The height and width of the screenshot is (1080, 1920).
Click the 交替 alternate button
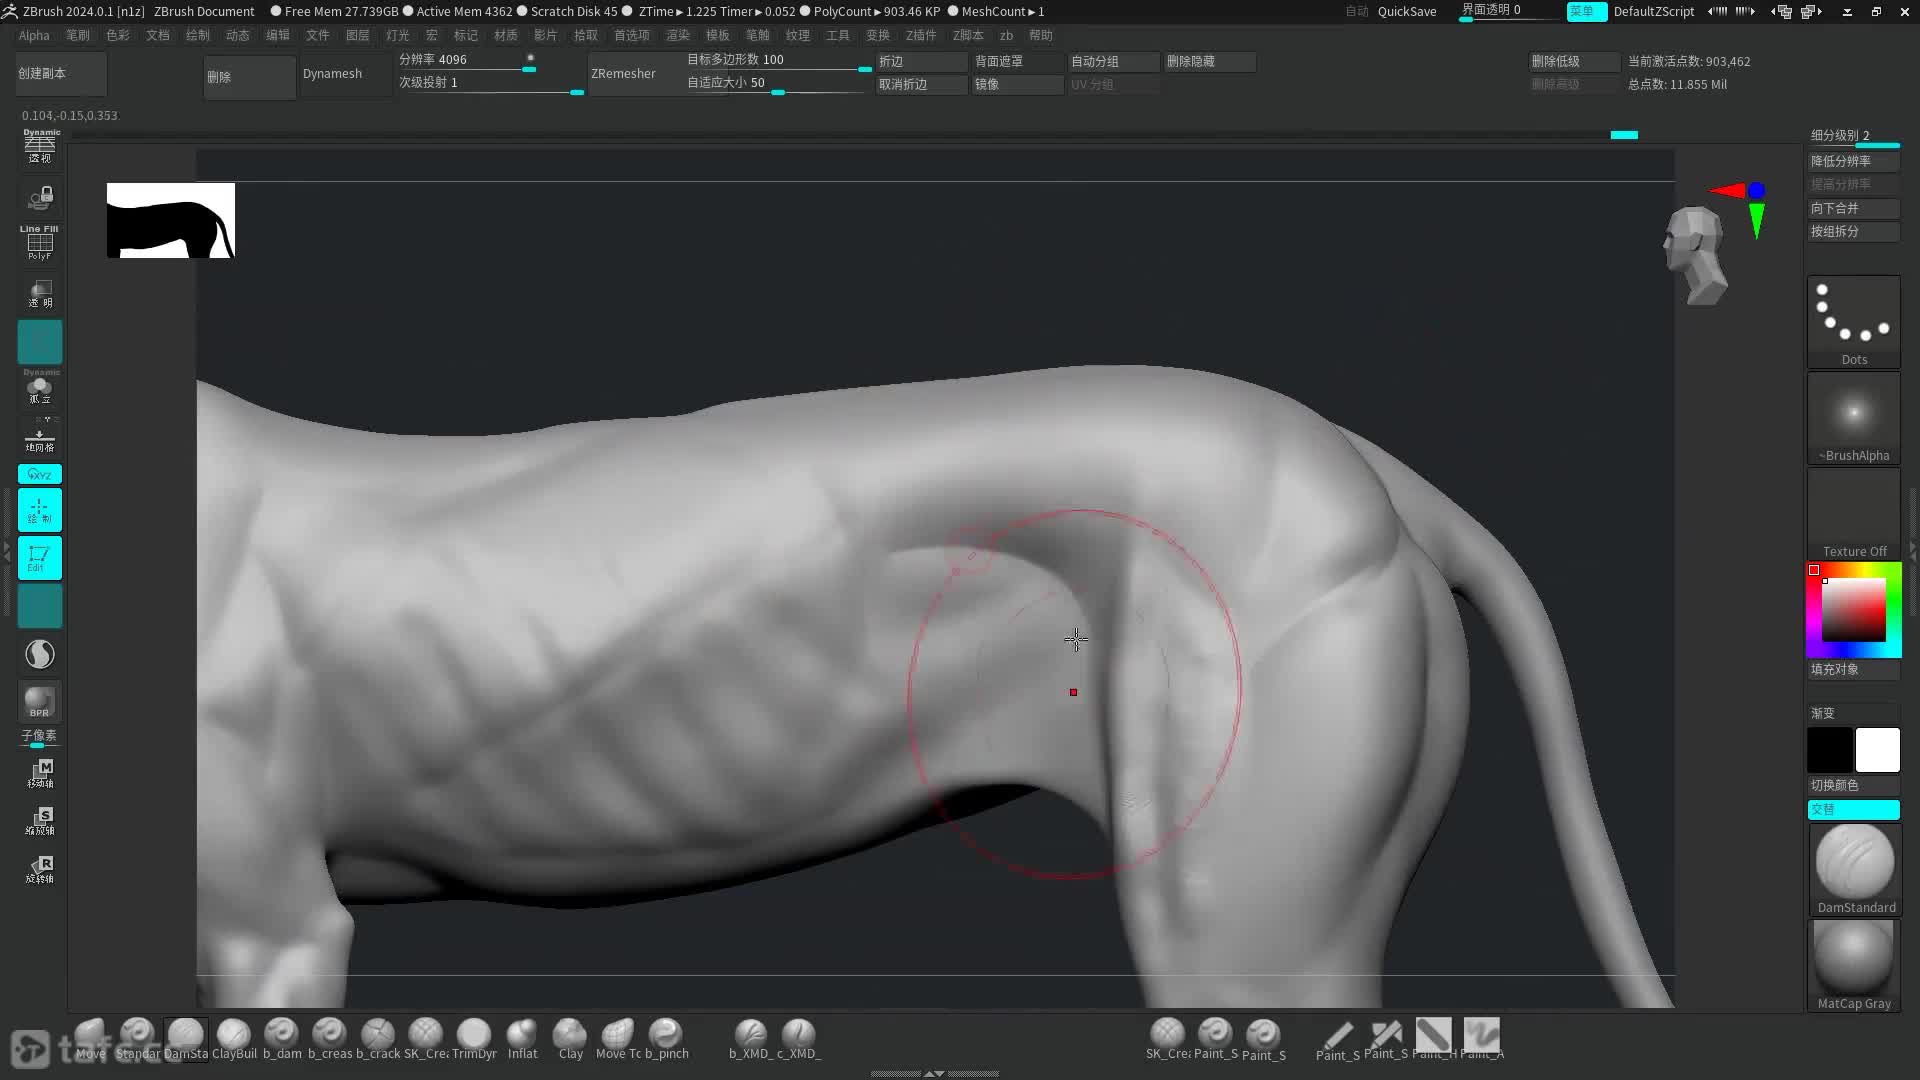1854,809
